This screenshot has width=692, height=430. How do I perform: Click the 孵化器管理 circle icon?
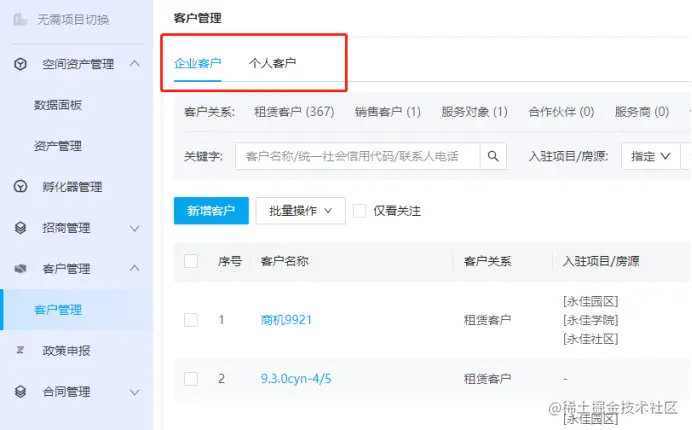(20, 187)
